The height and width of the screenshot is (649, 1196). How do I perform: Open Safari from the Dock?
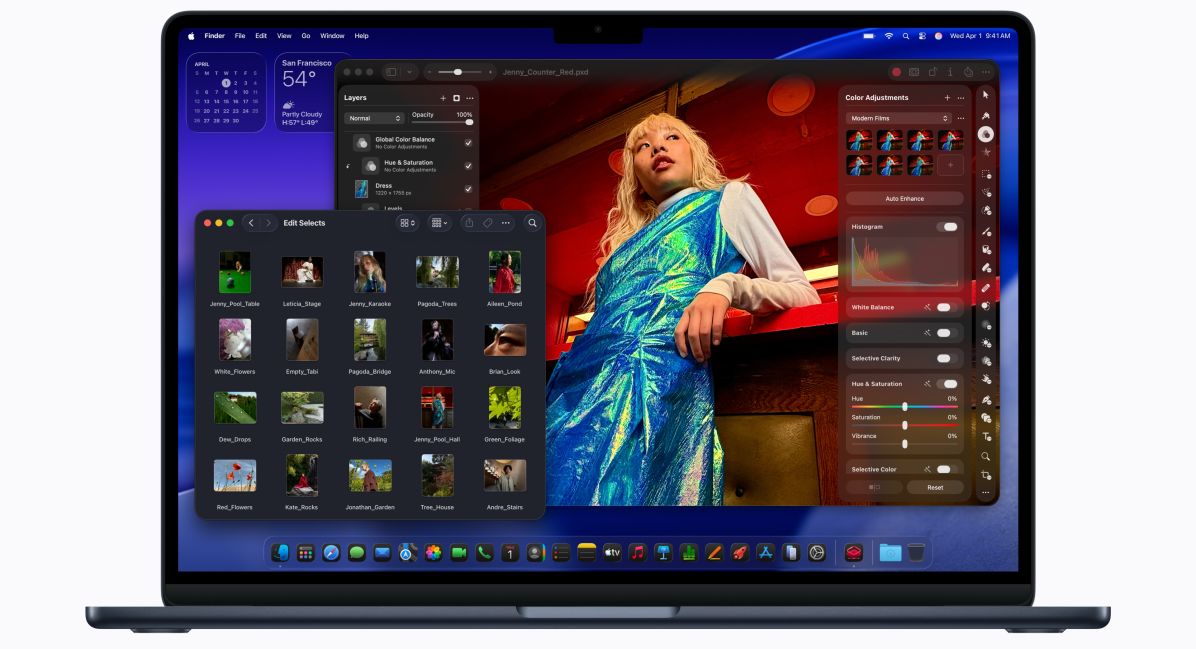331,552
